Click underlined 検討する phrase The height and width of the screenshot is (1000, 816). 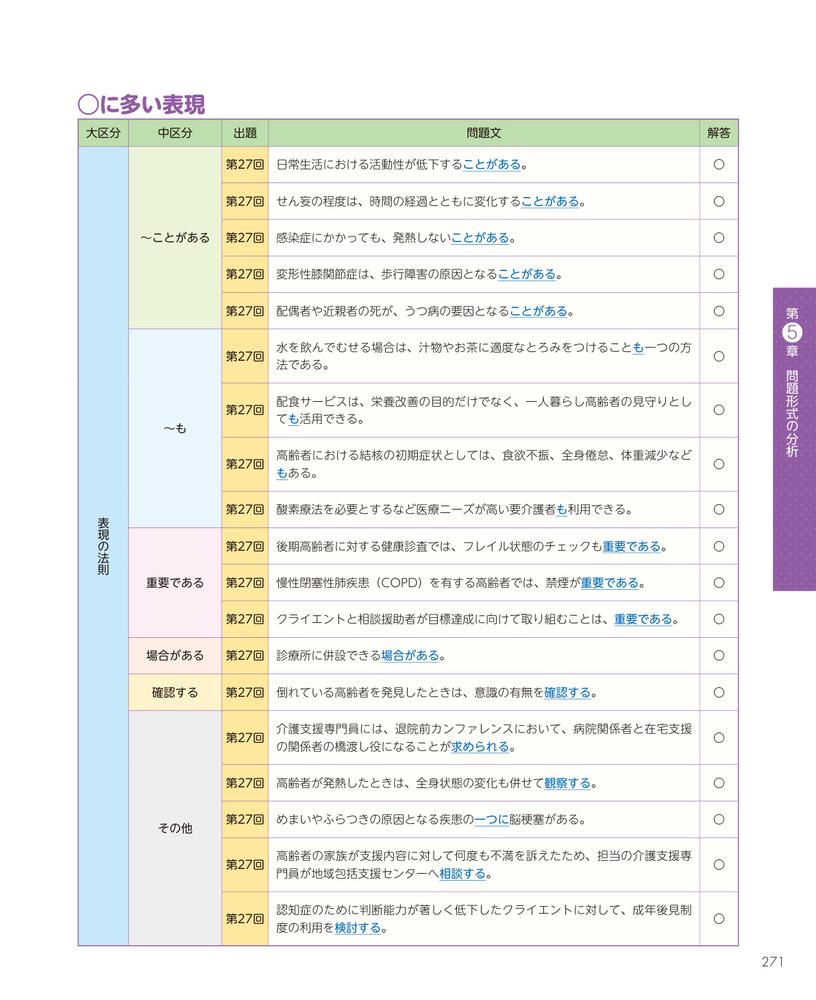(x=358, y=928)
